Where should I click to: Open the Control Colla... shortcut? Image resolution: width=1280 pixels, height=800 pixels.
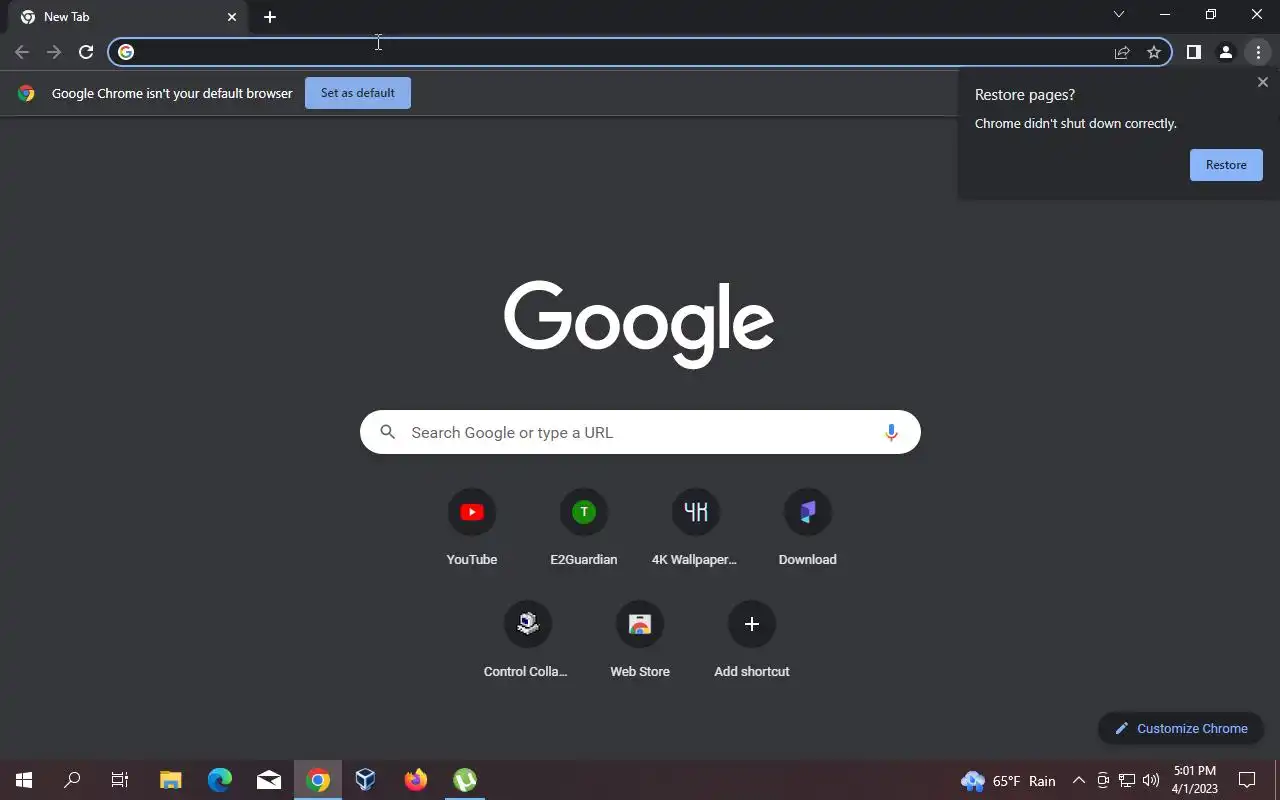527,641
